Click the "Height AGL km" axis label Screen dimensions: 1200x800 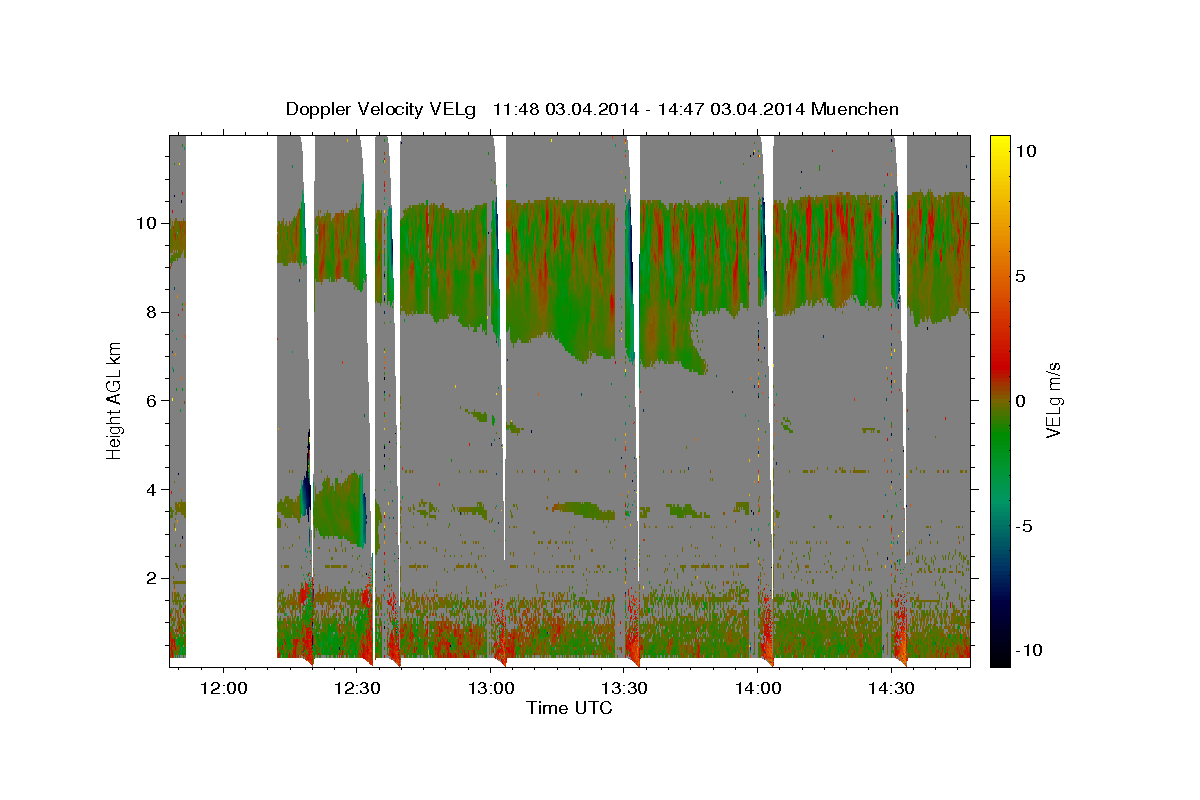coord(115,400)
